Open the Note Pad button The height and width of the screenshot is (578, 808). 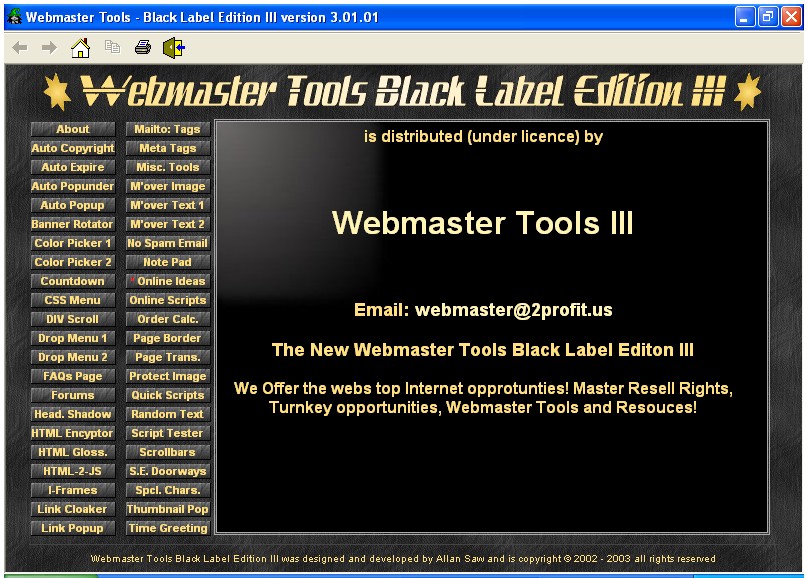(168, 262)
